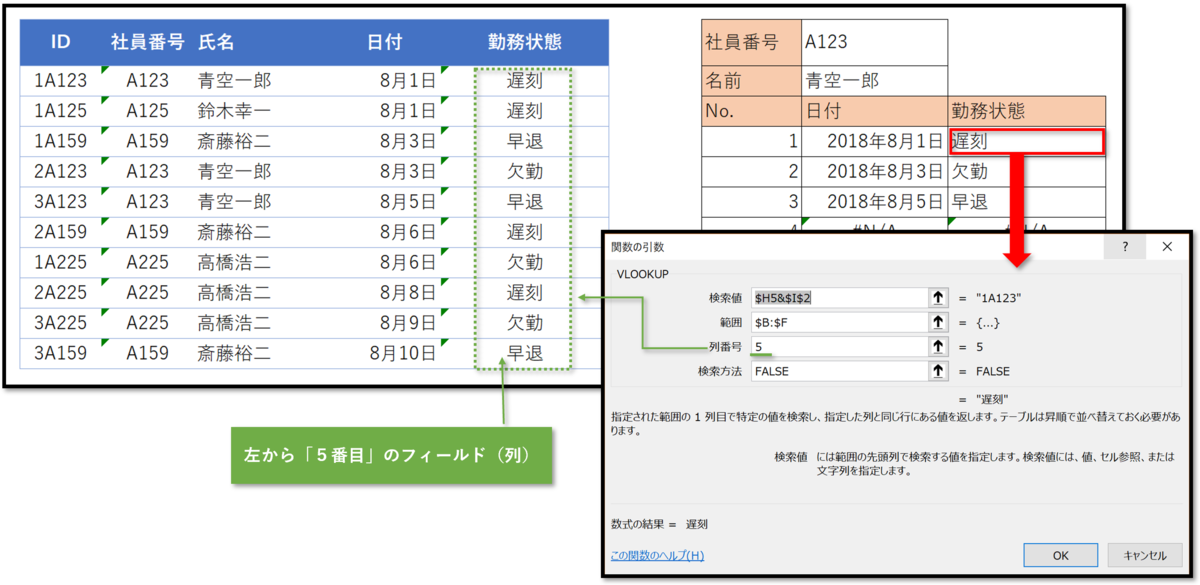Confirm the VLOOKUP arguments with OK
Screen dimensions: 1200x585
[1060, 555]
